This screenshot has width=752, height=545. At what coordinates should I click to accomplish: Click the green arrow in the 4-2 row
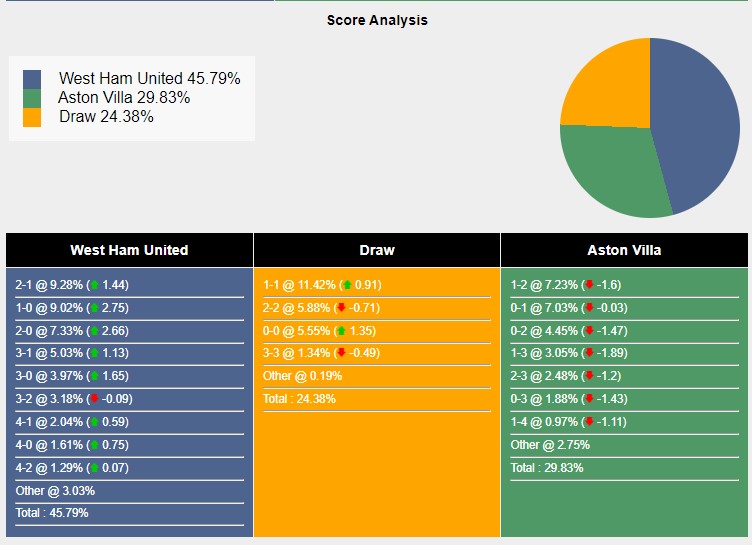point(94,468)
